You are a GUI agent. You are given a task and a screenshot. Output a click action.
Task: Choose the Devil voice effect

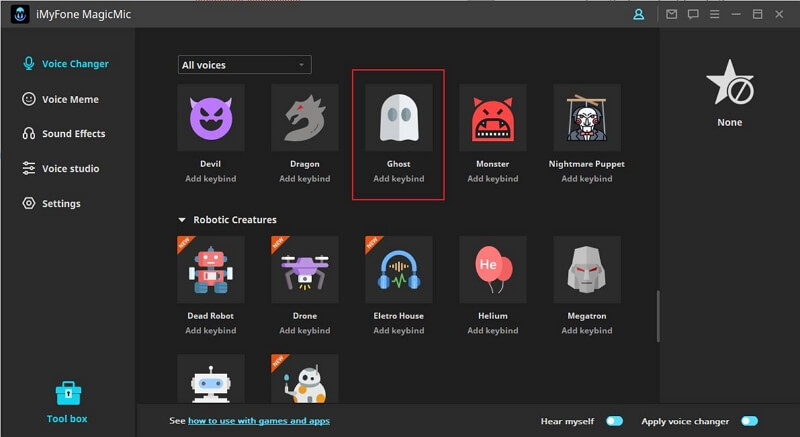(211, 118)
